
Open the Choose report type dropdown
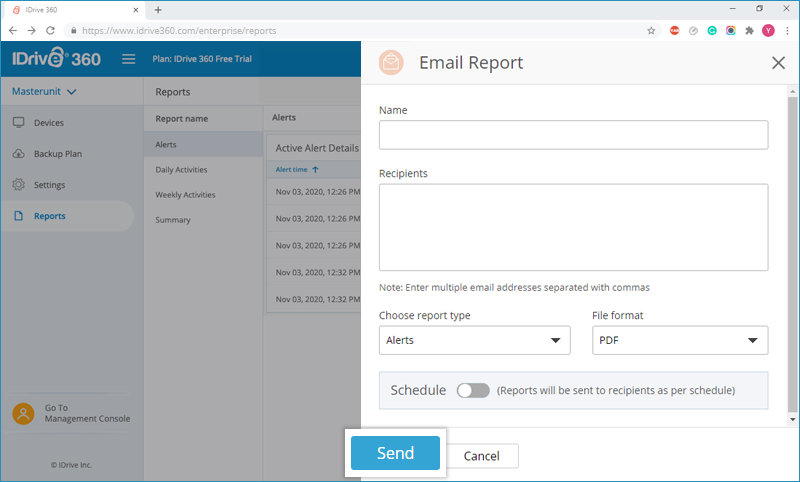point(474,340)
